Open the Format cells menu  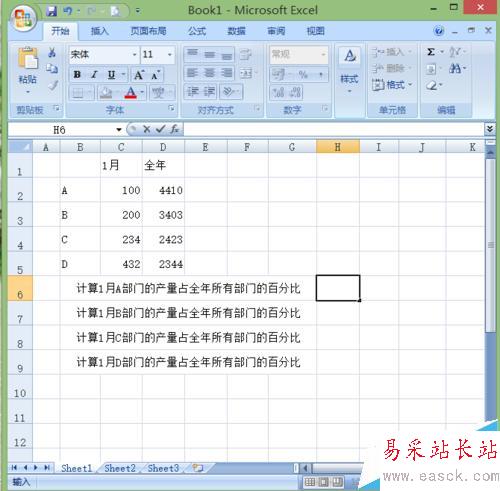click(392, 85)
